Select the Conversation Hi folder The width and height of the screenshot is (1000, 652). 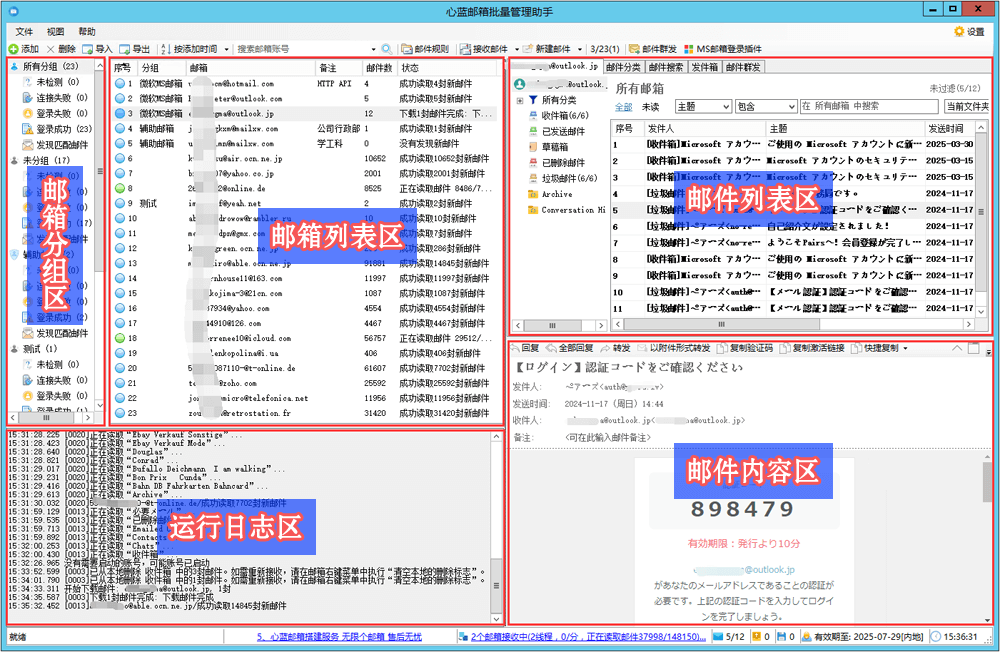click(x=566, y=210)
